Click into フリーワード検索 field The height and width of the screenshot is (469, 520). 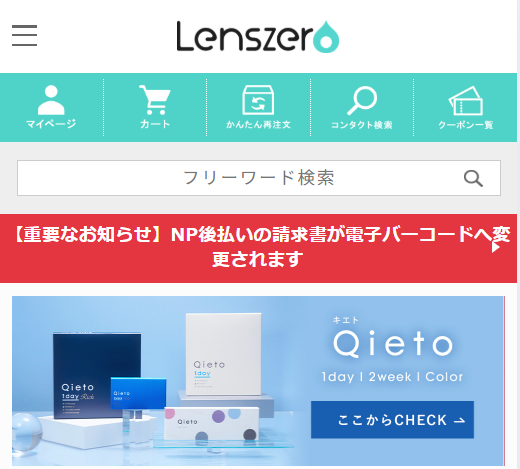(259, 178)
